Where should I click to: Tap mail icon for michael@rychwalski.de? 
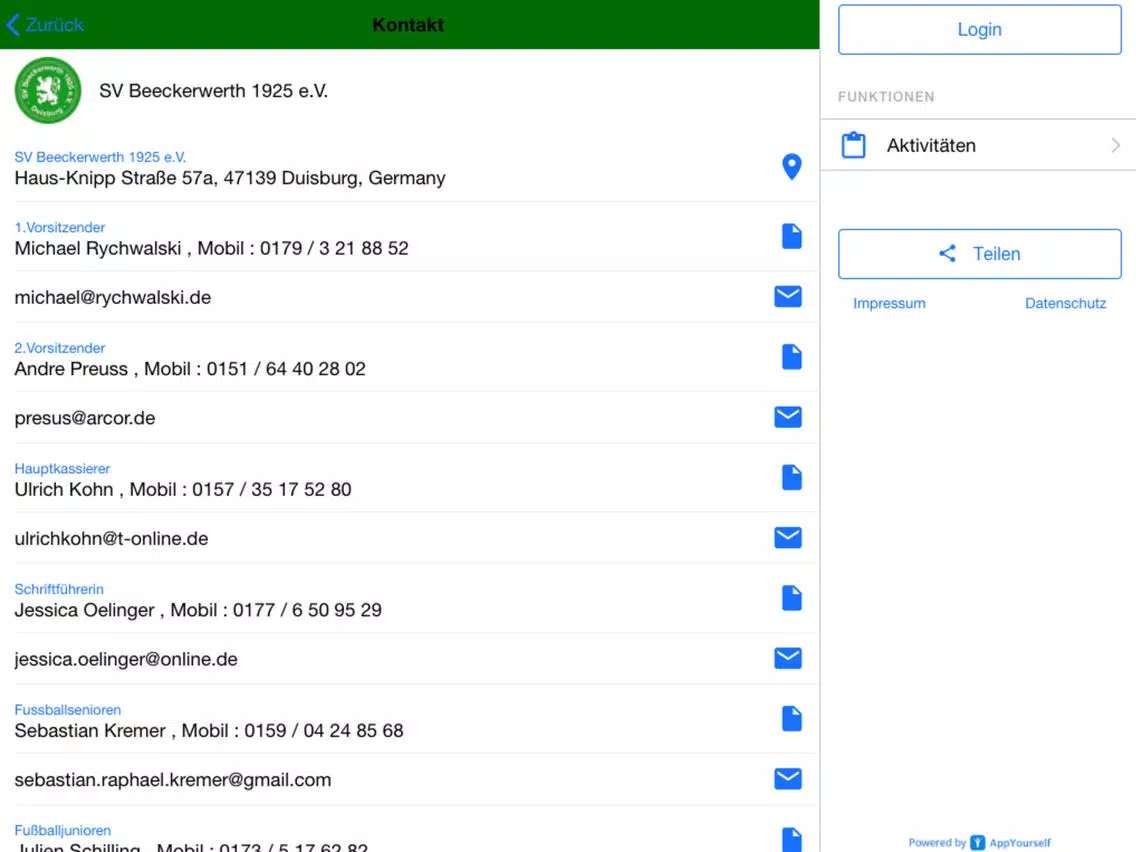788,296
